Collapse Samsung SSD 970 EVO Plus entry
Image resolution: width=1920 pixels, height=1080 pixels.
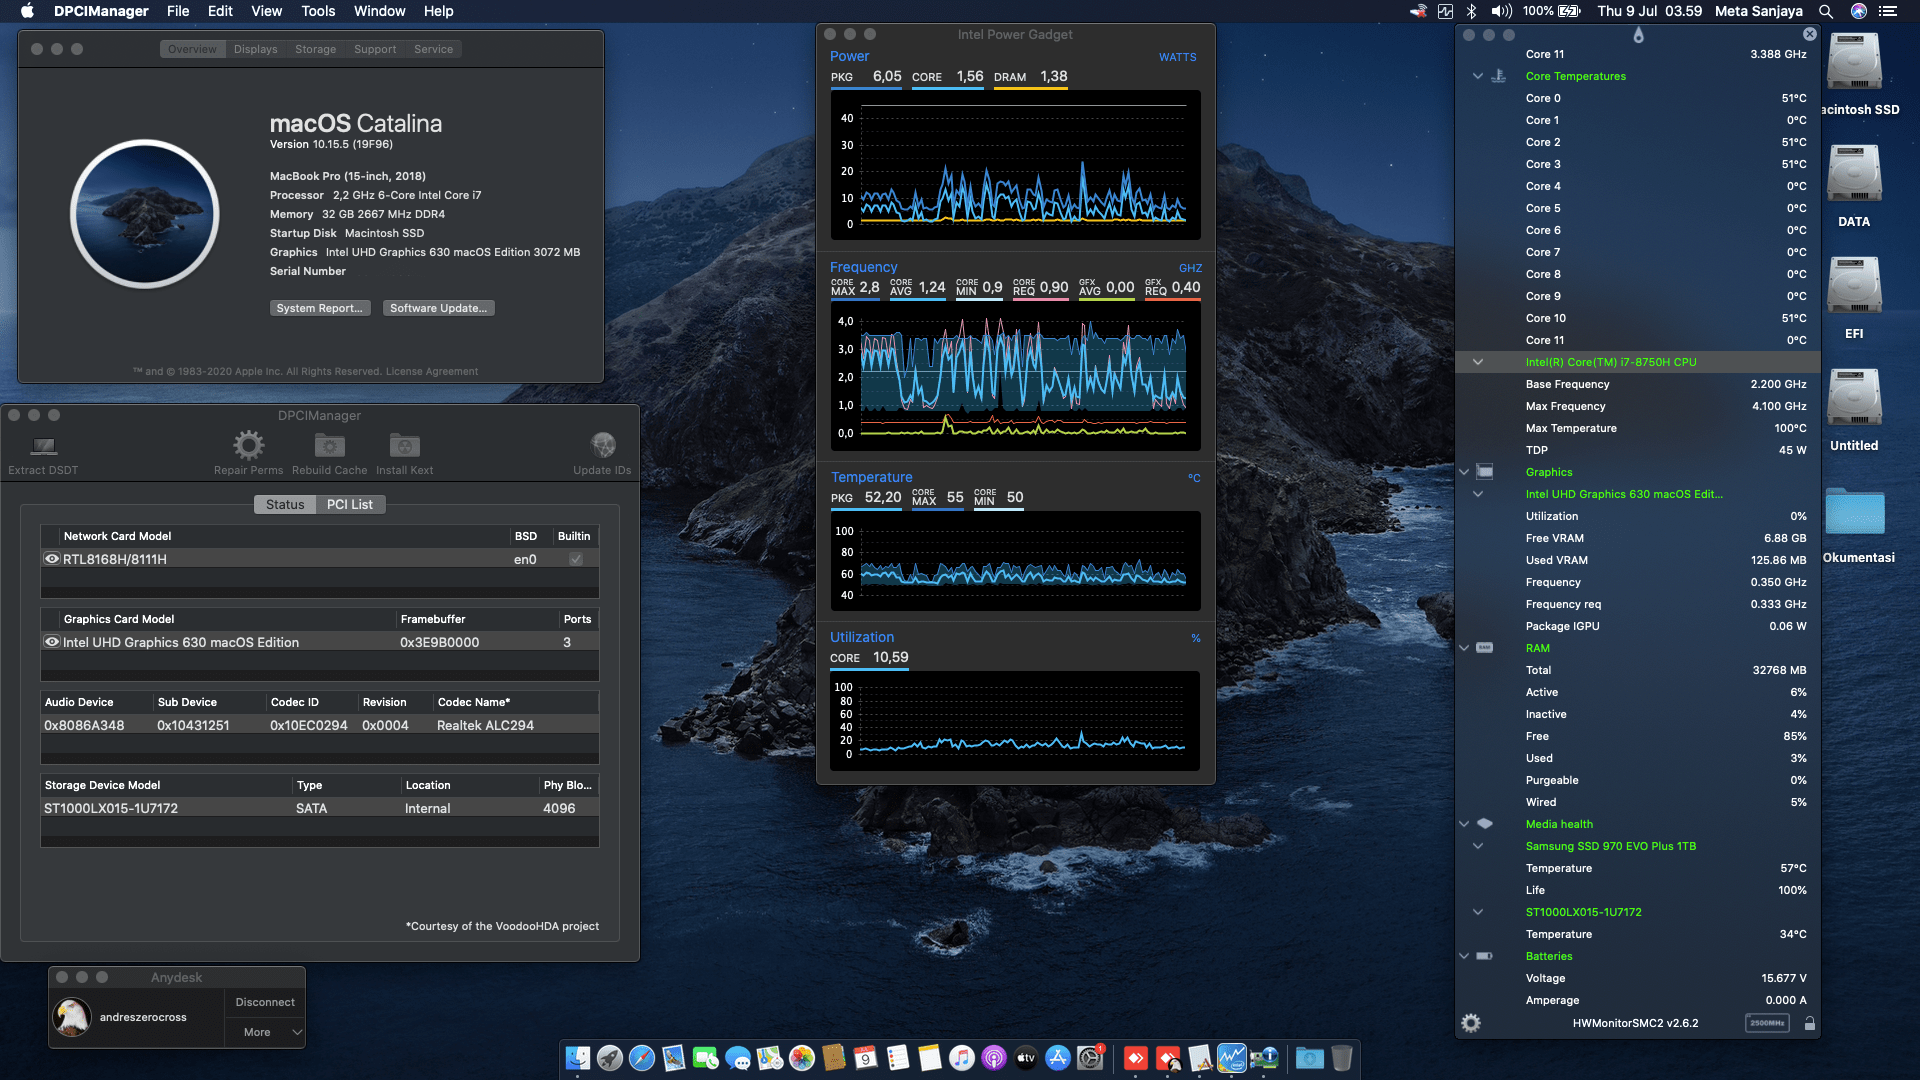pos(1477,846)
